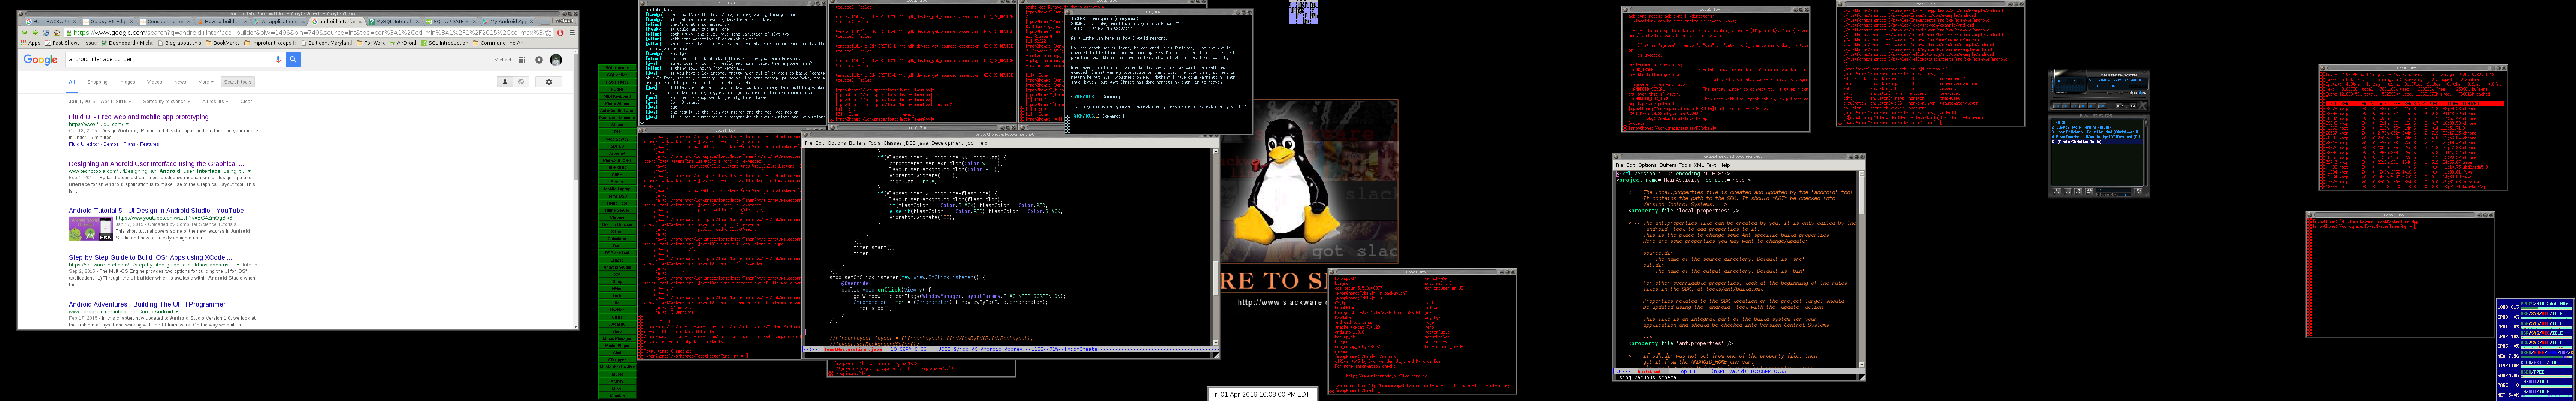Show private results person toggle
Screen dimensions: 2576x401
coord(505,82)
